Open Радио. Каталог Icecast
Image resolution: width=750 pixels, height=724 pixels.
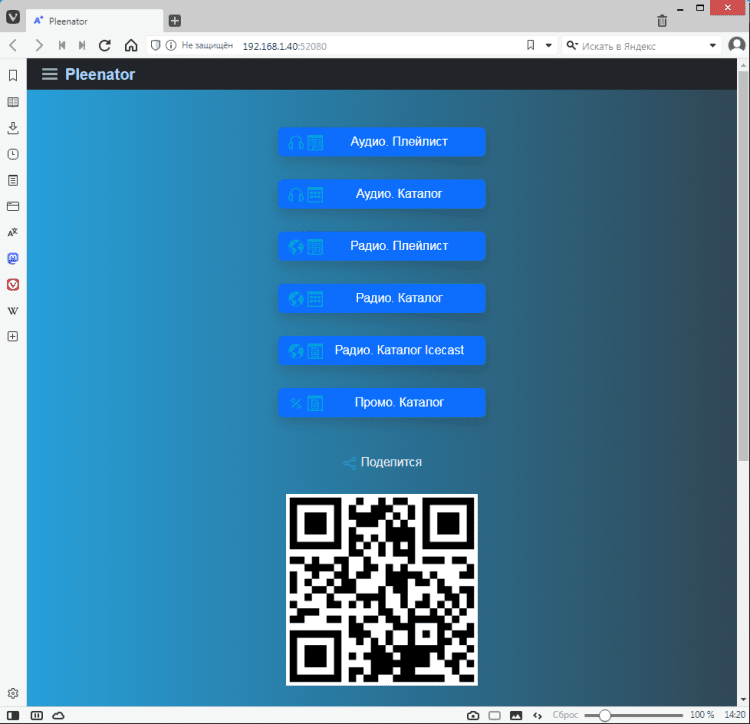[382, 350]
